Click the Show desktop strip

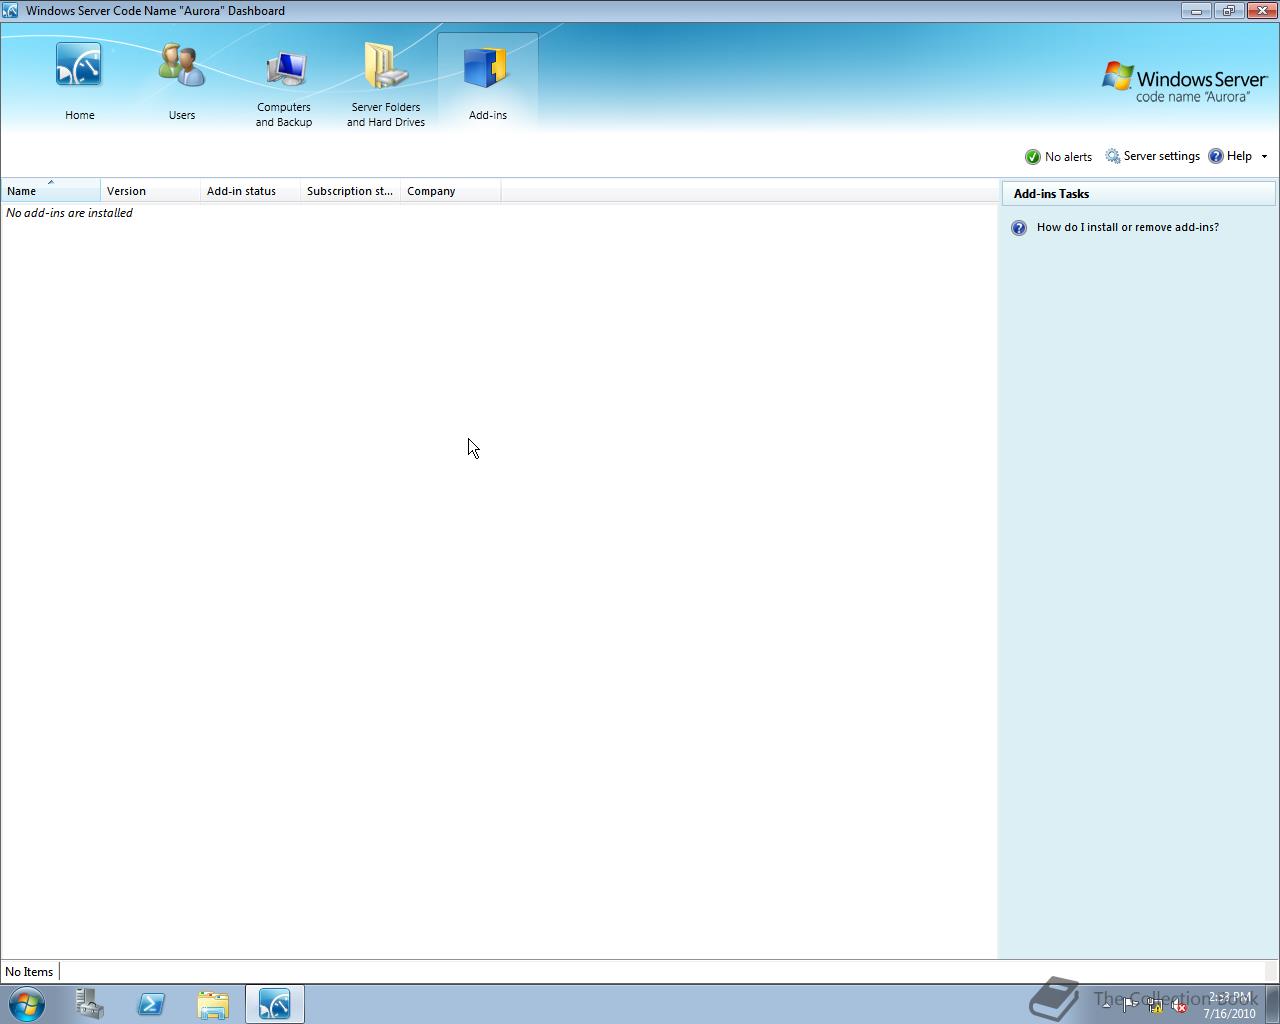point(1272,1004)
